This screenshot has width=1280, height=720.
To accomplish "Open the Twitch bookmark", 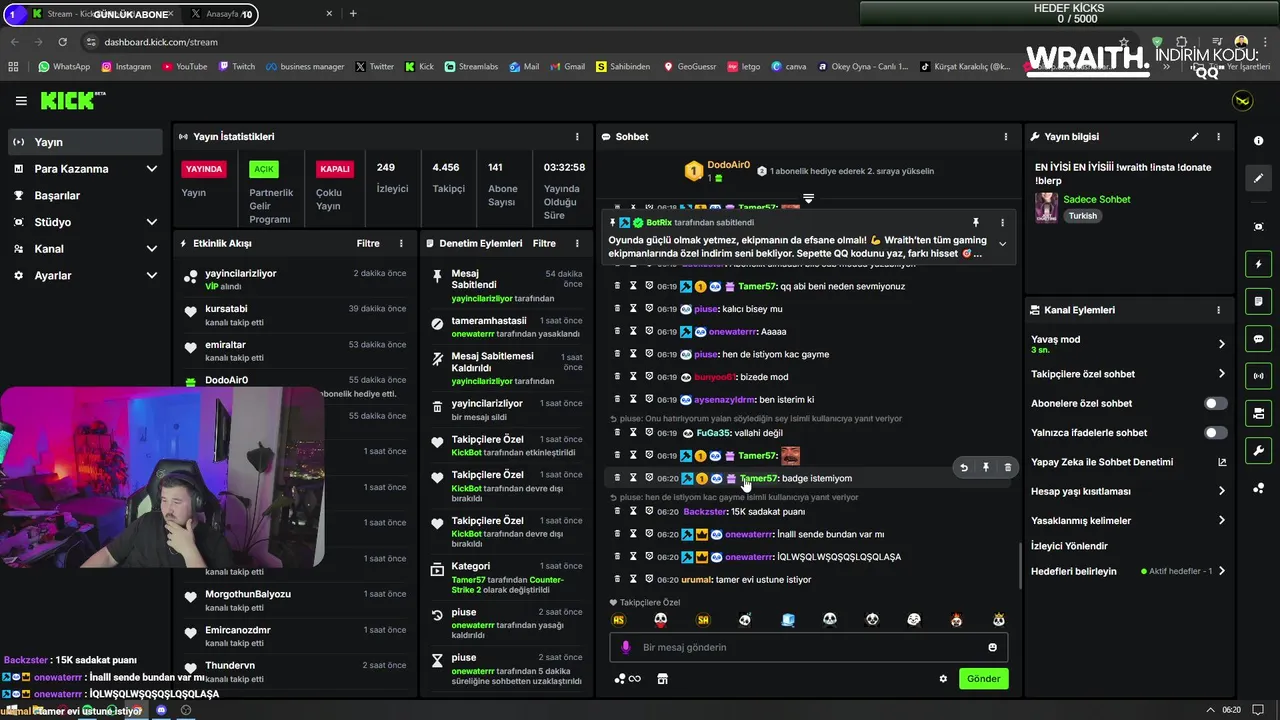I will pyautogui.click(x=237, y=67).
